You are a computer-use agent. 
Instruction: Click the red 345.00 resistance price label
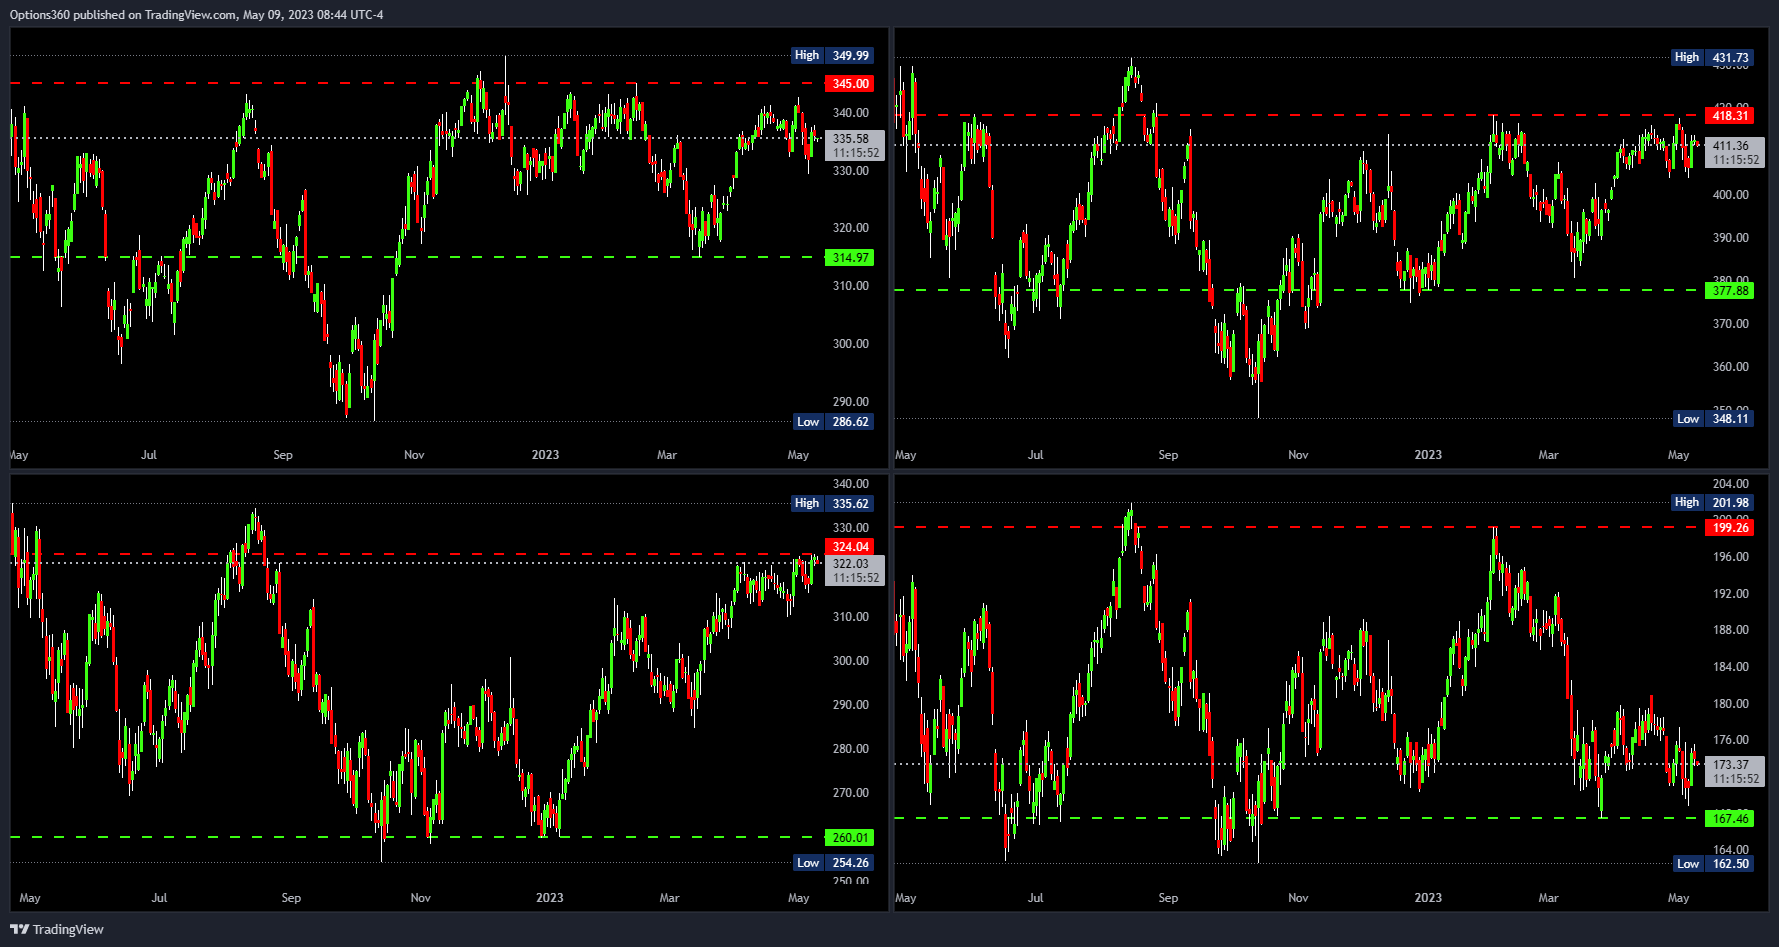click(850, 84)
